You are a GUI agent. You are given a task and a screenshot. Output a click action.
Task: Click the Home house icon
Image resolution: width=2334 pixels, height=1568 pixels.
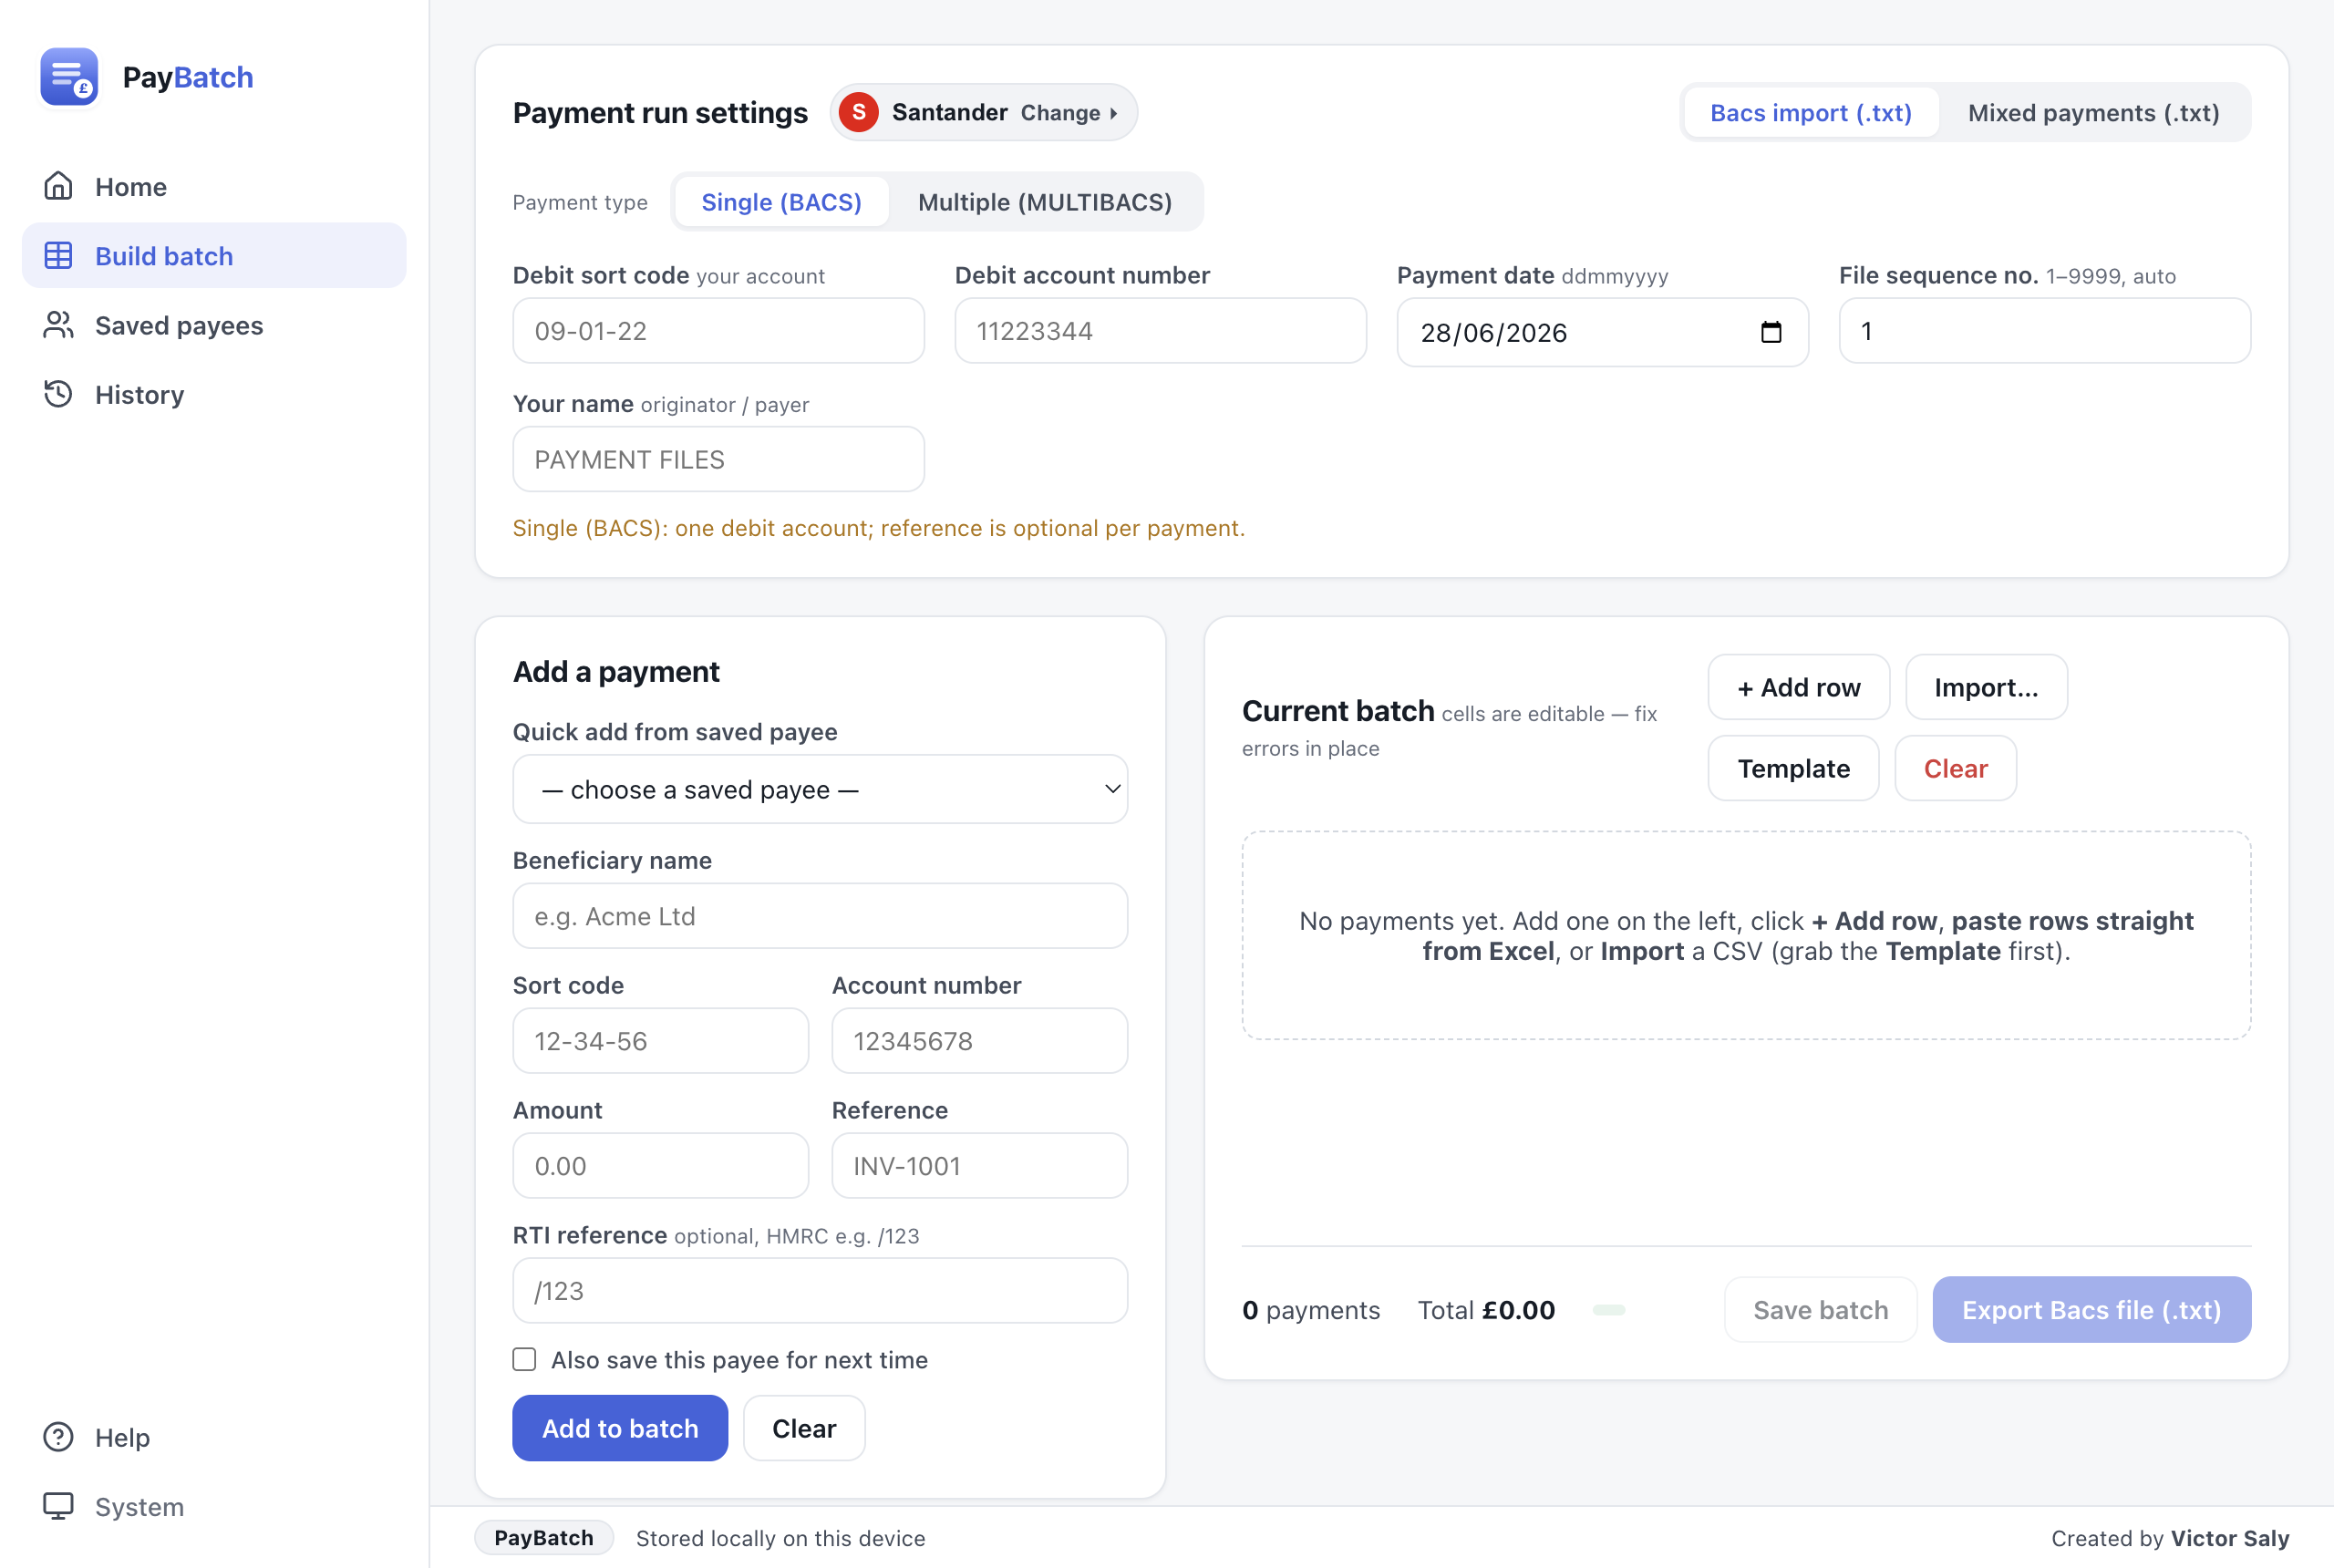(x=58, y=186)
